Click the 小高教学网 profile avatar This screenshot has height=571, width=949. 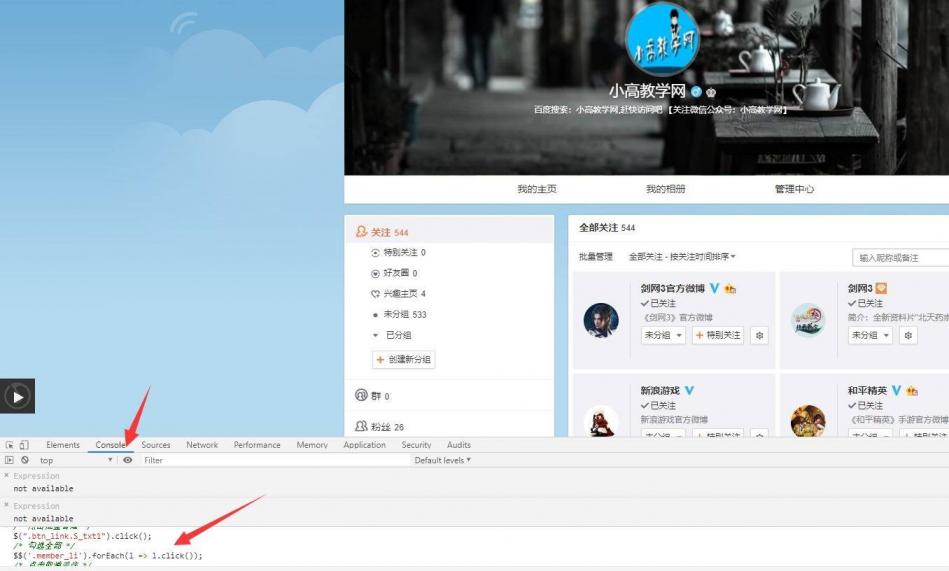coord(662,38)
